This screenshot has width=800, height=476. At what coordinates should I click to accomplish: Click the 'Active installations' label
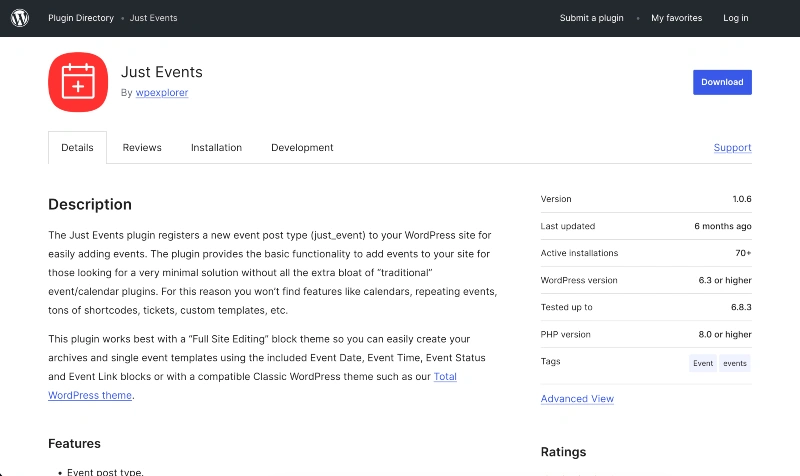(x=579, y=253)
